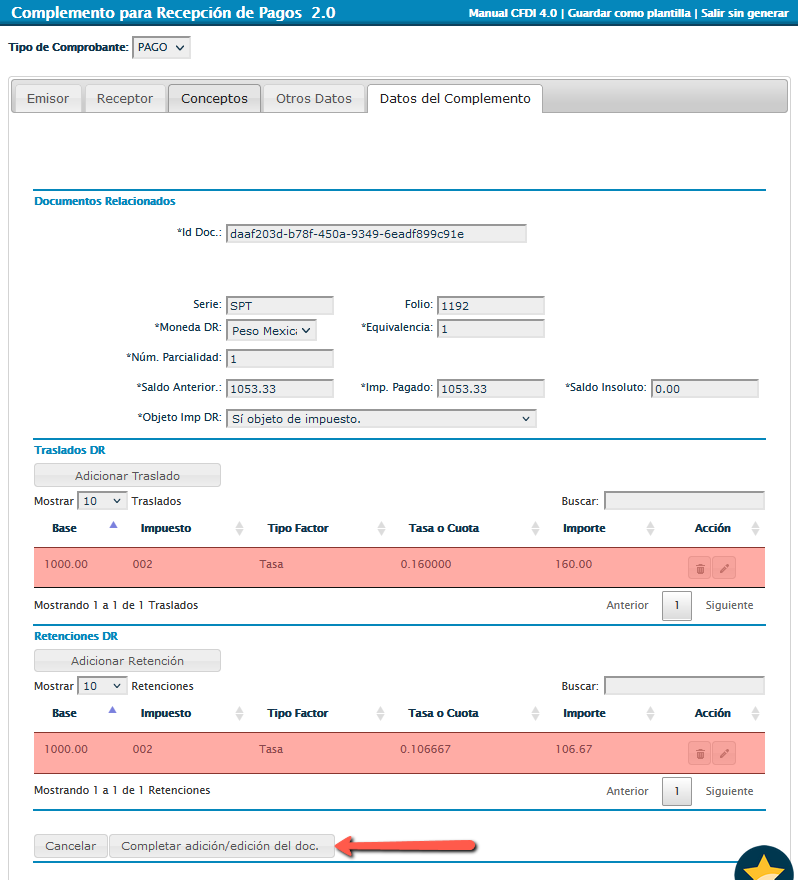This screenshot has width=798, height=880.
Task: Delete the Traslados row with trash icon
Action: click(700, 568)
